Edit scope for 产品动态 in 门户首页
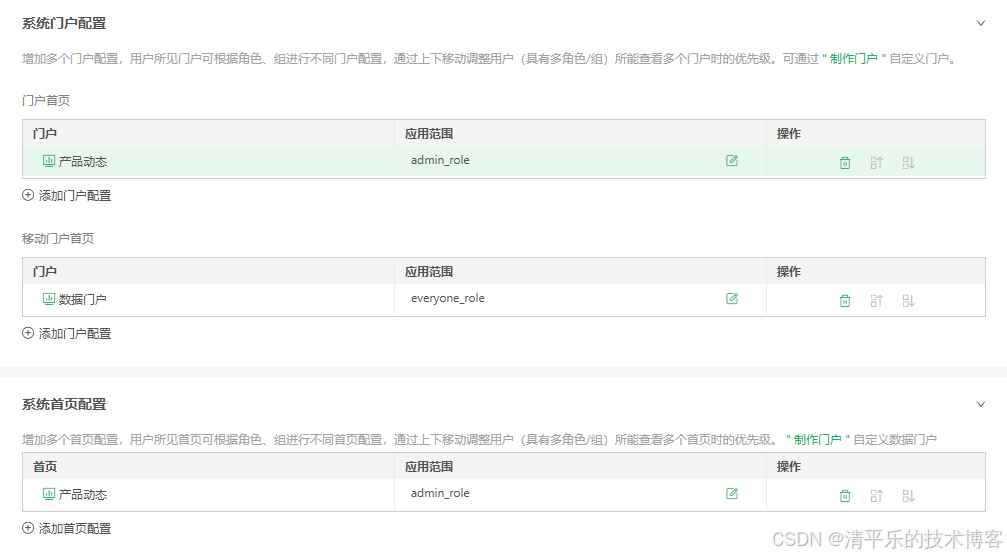This screenshot has width=1007, height=557. pos(731,161)
